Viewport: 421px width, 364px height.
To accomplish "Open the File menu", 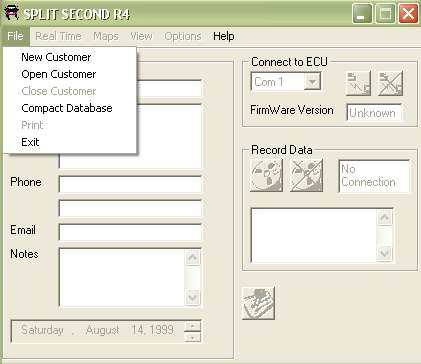I will pos(15,36).
